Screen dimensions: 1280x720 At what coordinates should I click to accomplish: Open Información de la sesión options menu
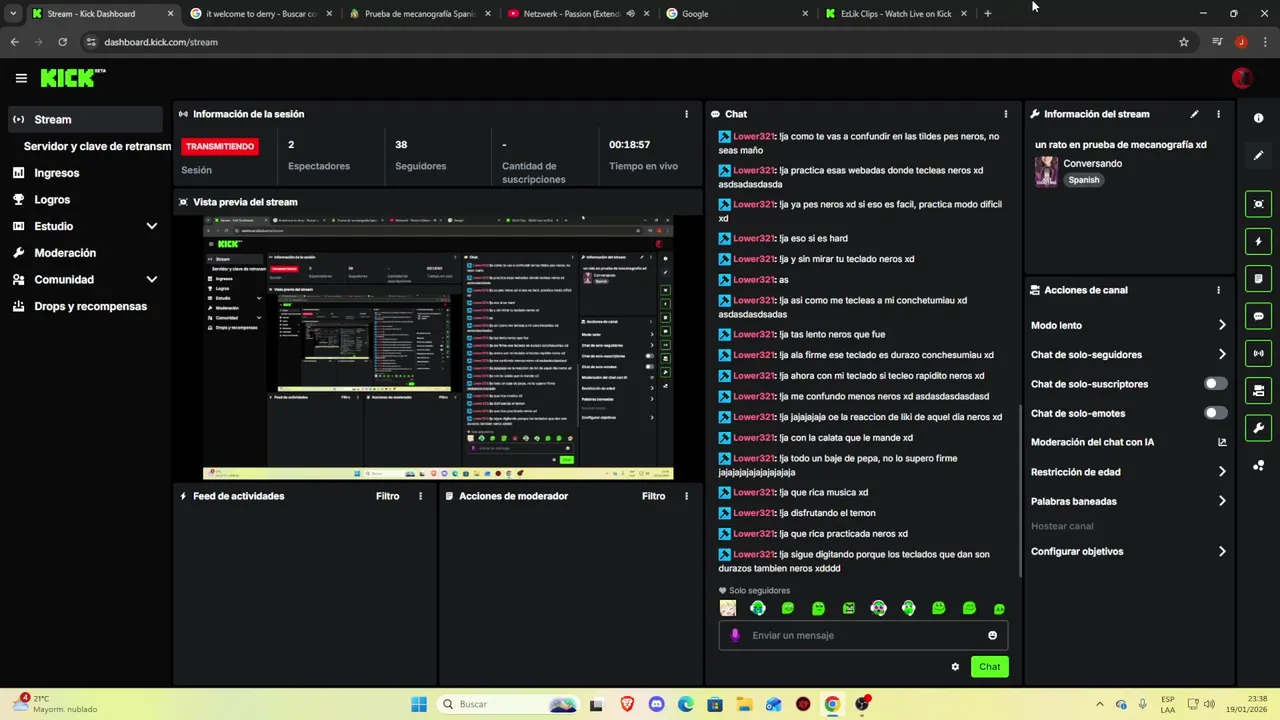pyautogui.click(x=686, y=114)
